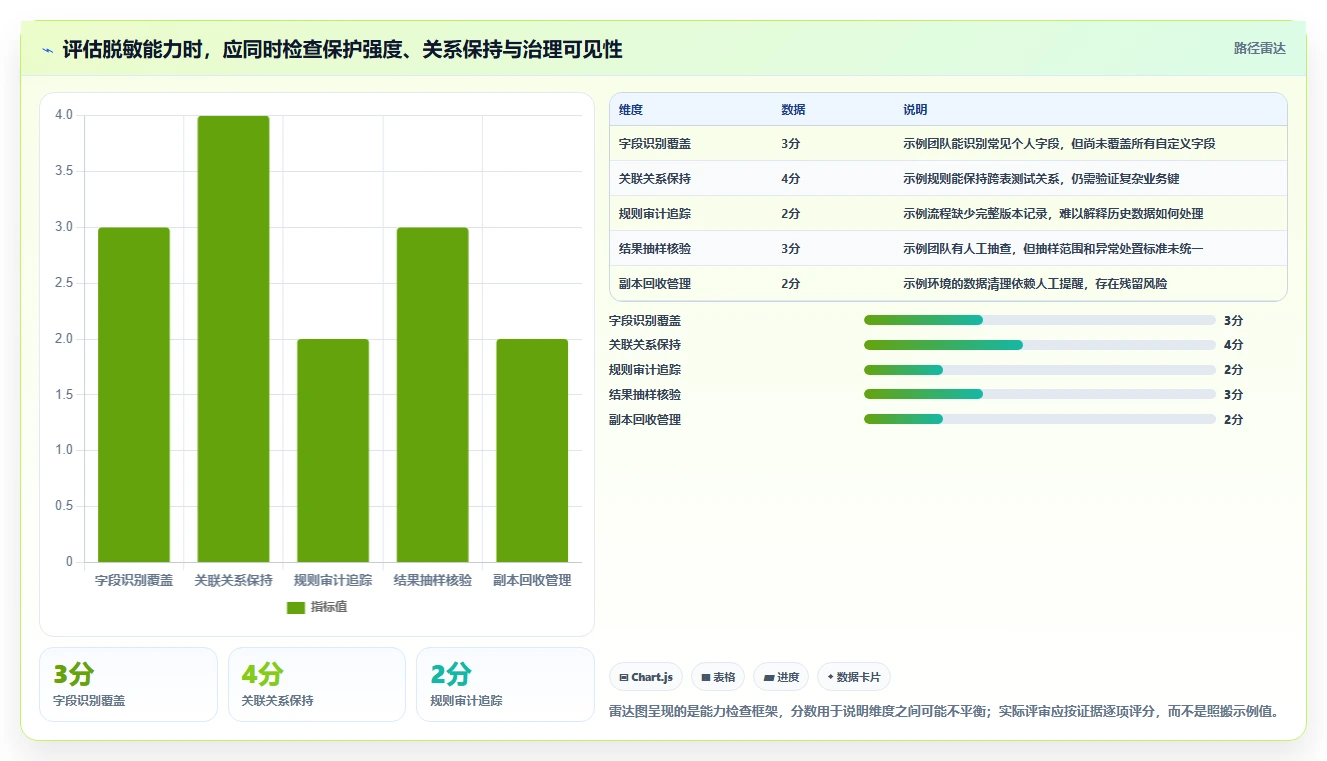Click the 字段识别覆盖 bar in the chart
The width and height of the screenshot is (1327, 761).
tap(134, 395)
